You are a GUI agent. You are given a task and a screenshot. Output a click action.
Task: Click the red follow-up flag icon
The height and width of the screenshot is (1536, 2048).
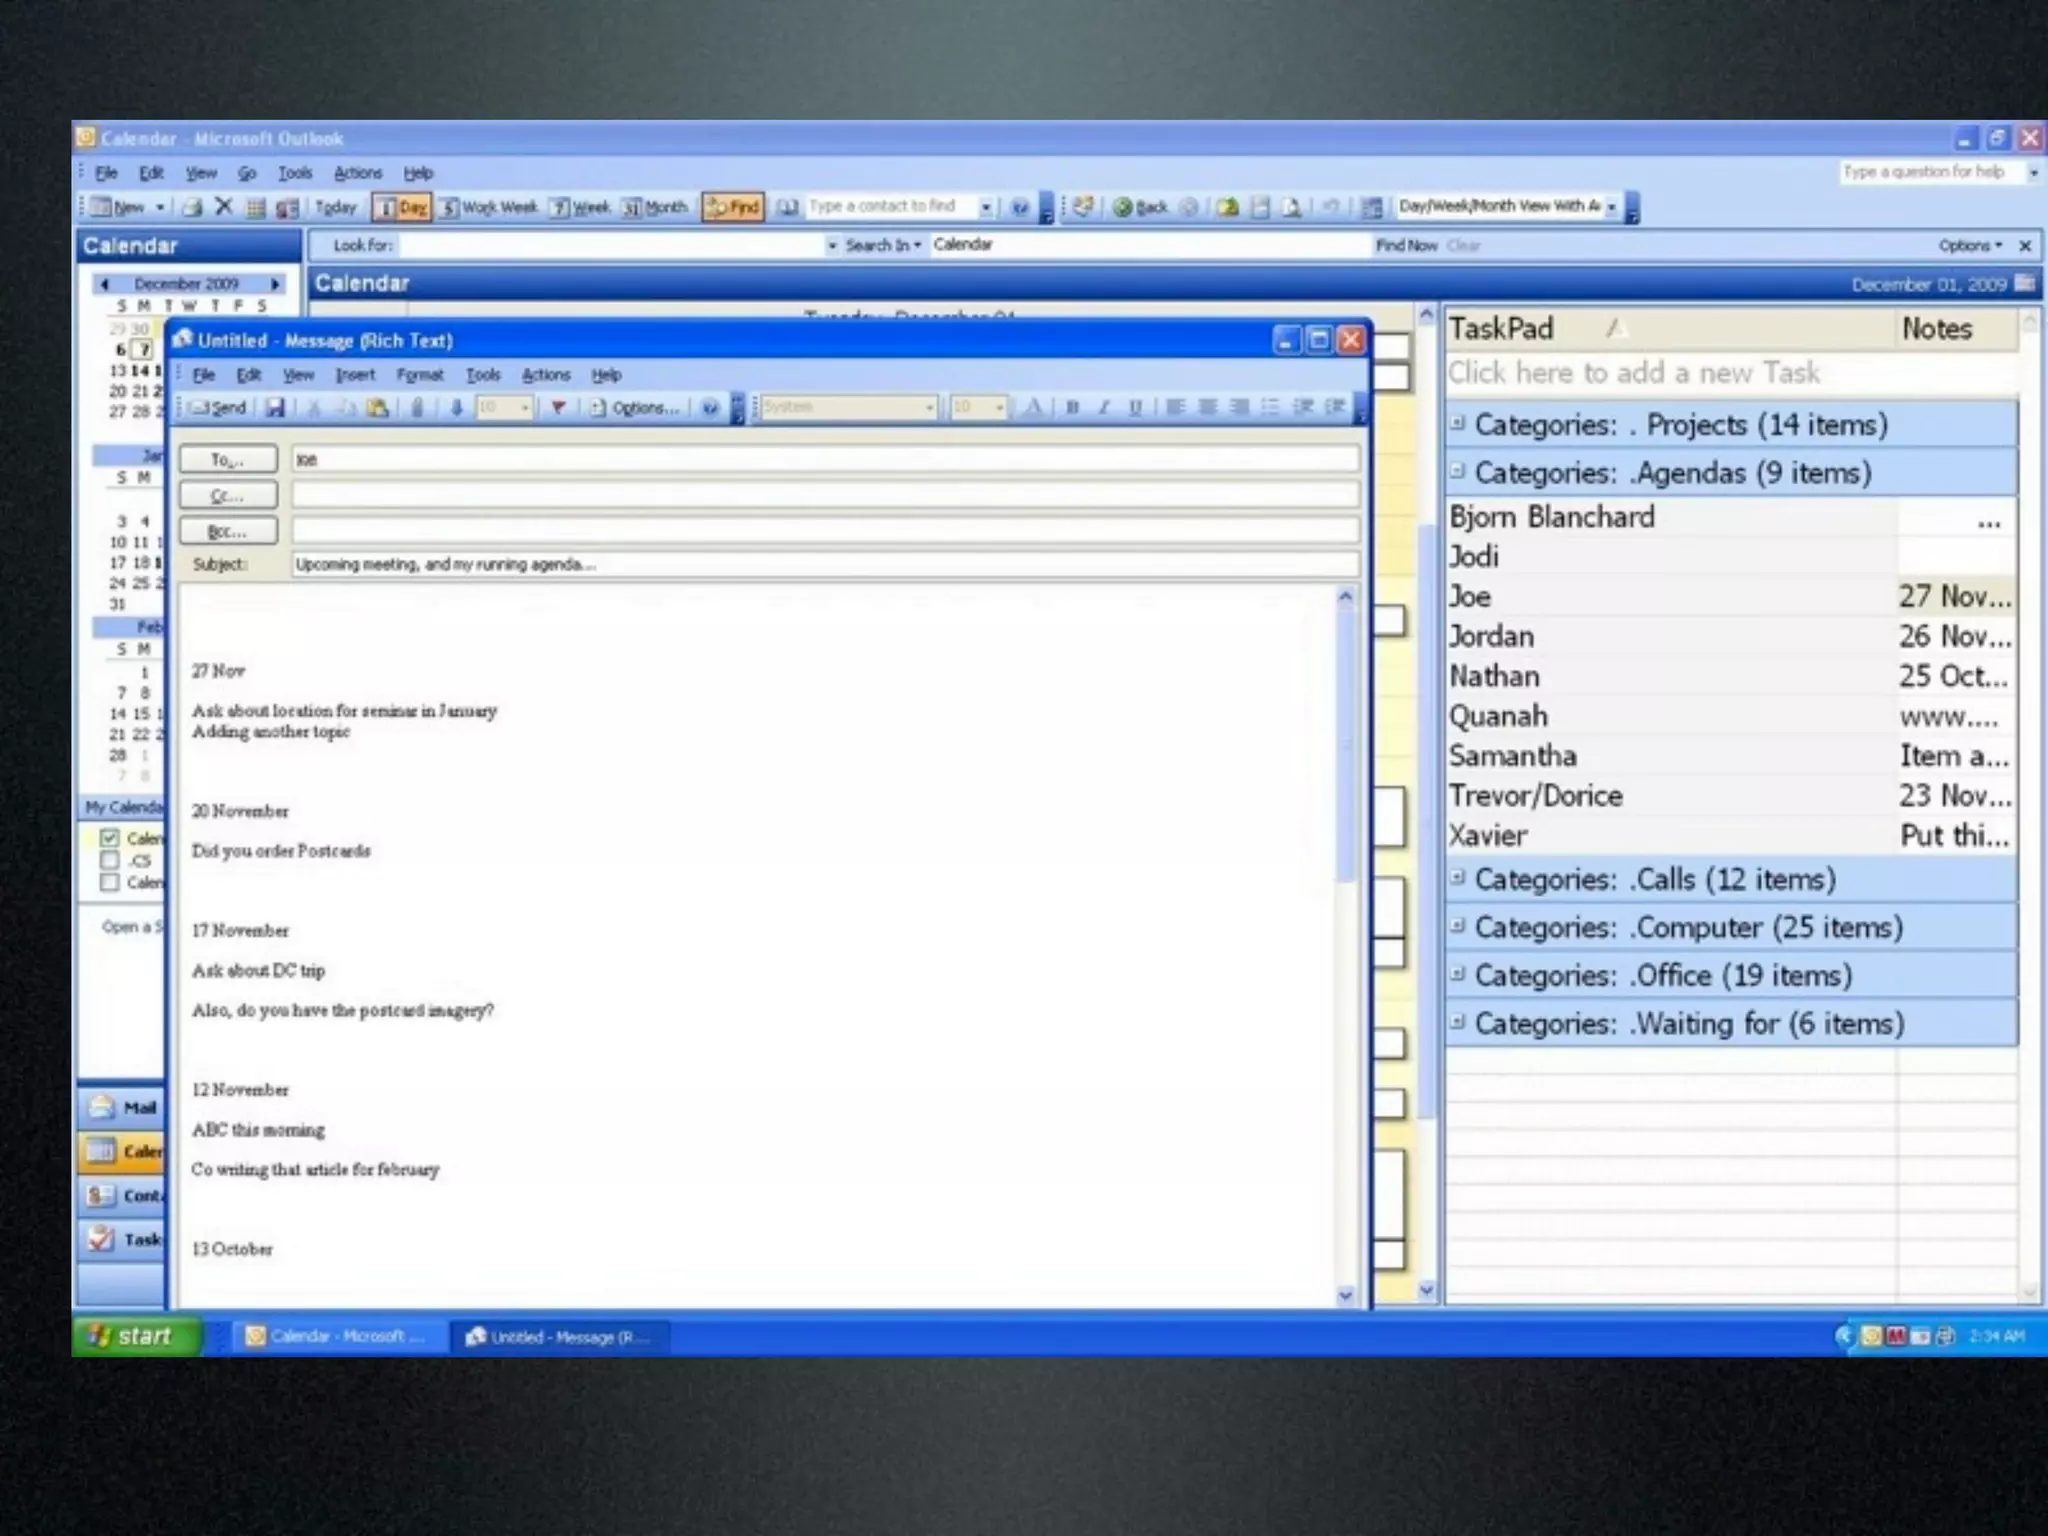tap(558, 407)
